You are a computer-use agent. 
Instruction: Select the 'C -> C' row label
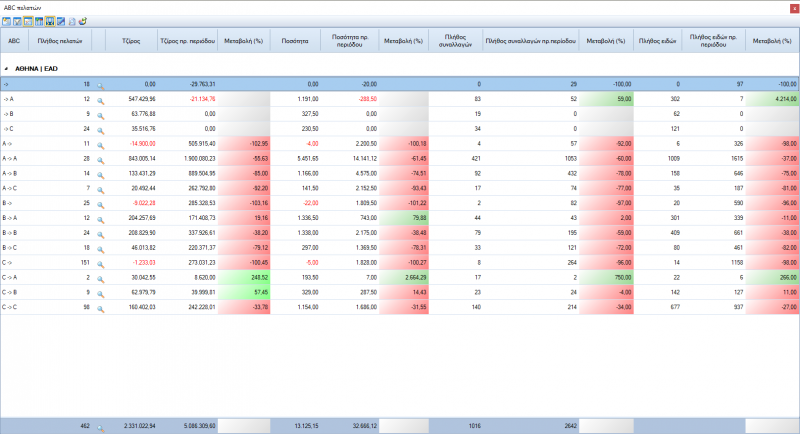tap(10, 307)
